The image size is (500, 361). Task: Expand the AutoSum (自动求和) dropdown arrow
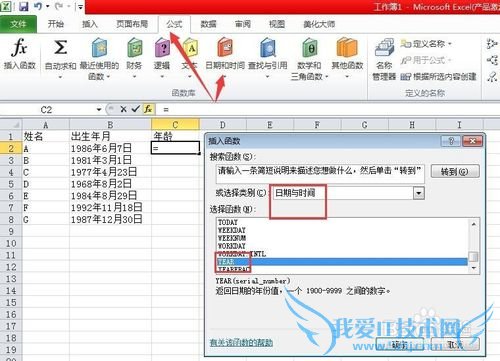(x=60, y=77)
